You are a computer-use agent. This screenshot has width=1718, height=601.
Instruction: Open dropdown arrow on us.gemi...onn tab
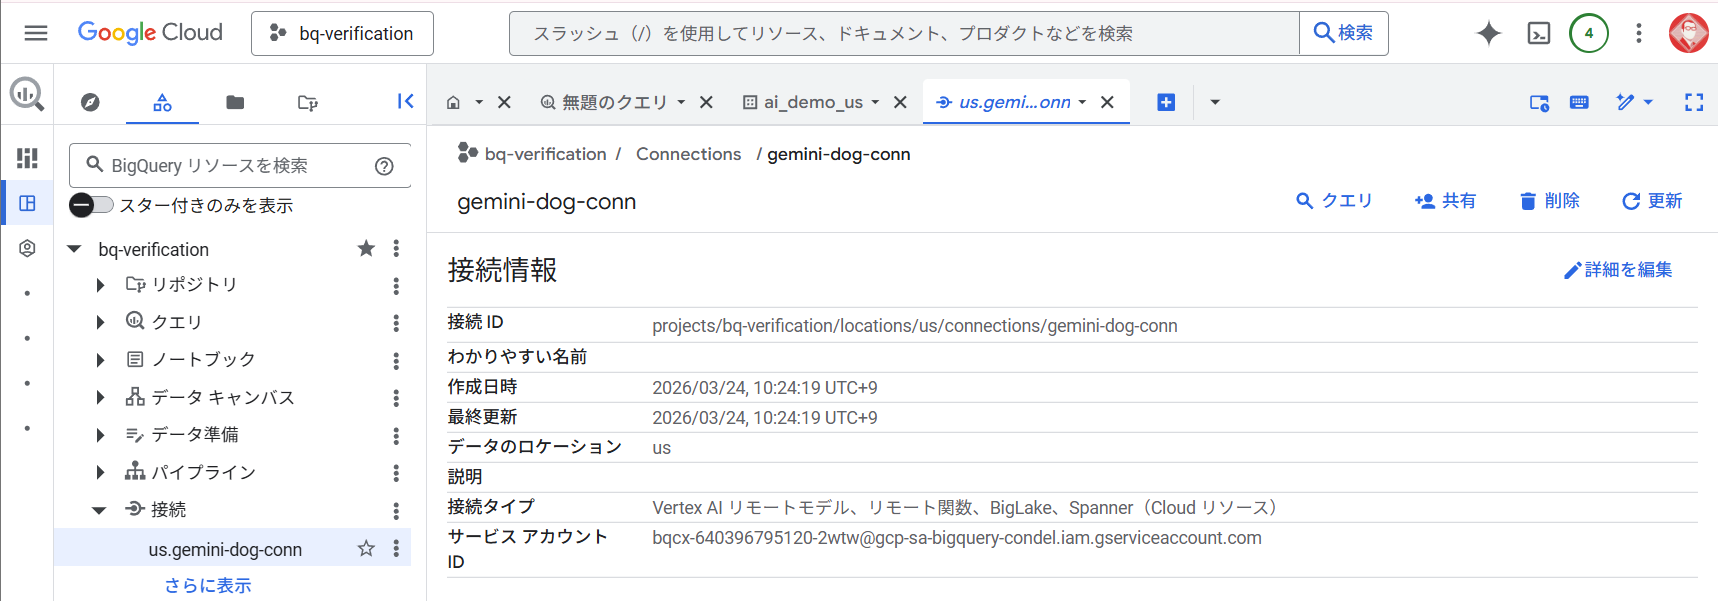point(1082,102)
